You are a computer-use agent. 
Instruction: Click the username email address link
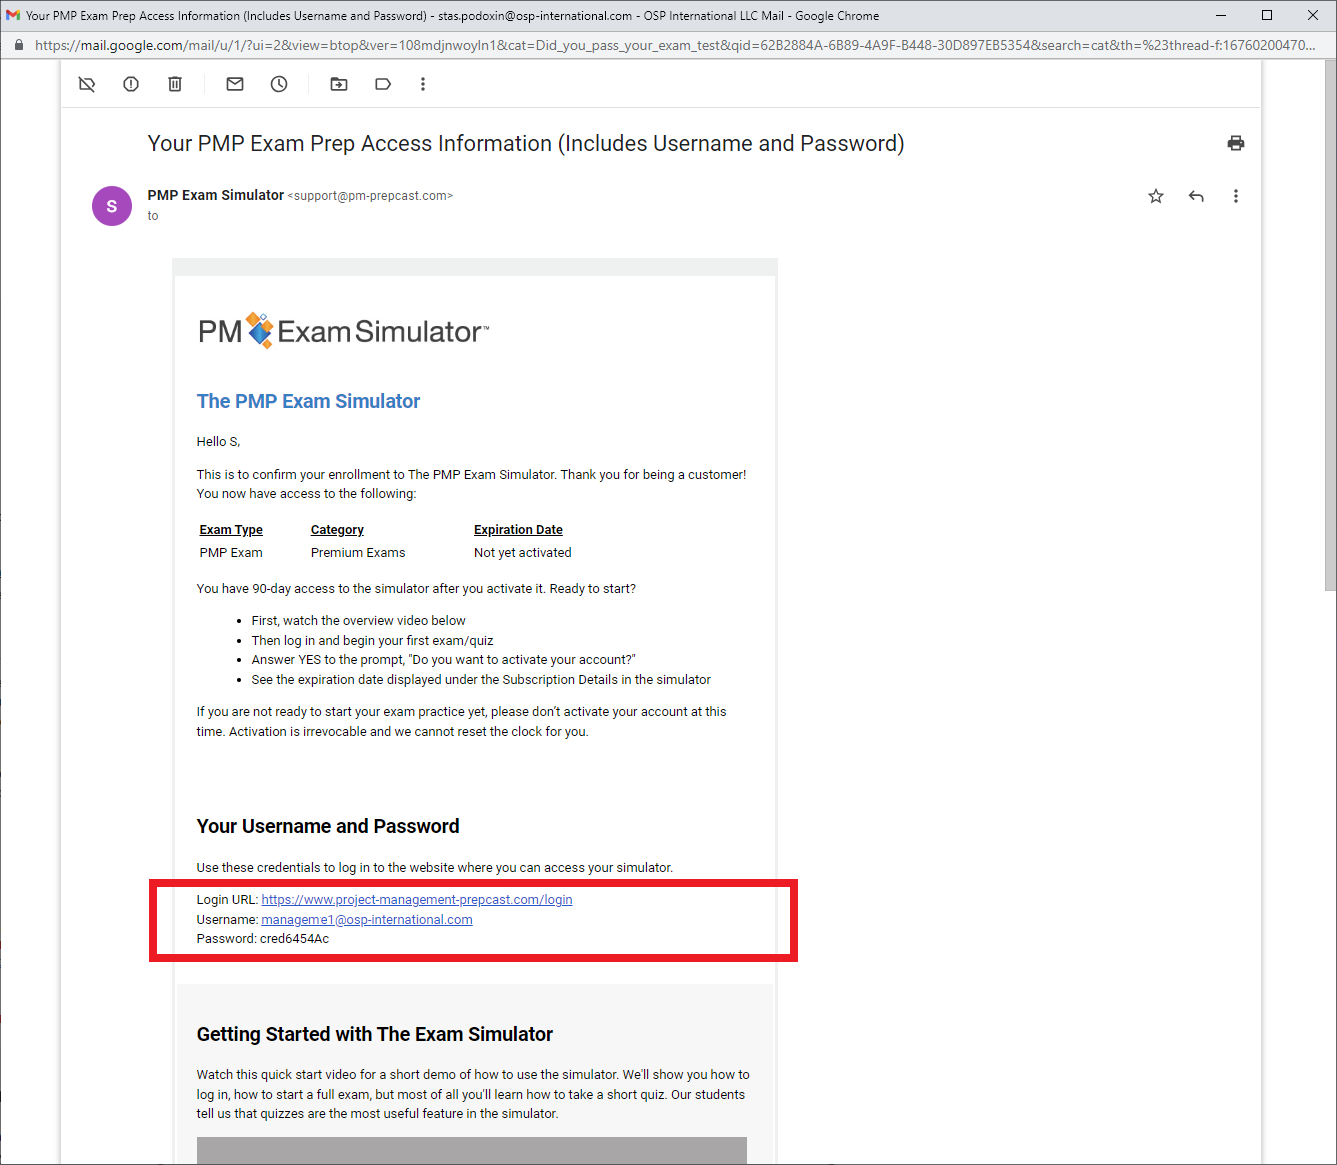pos(367,920)
